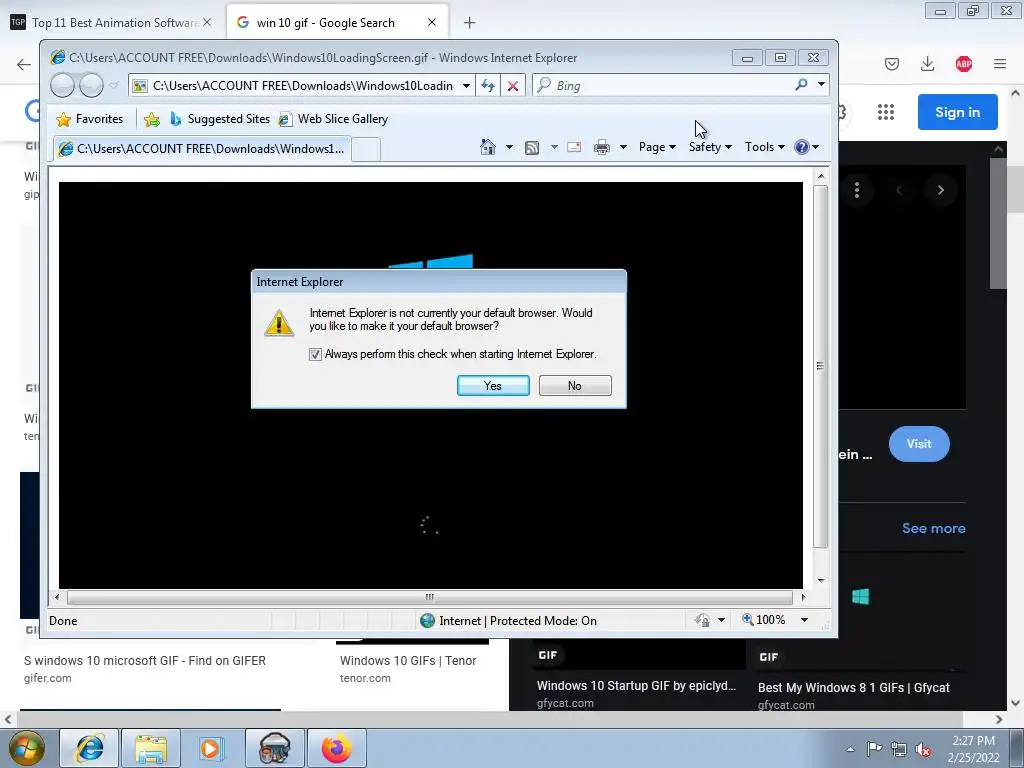Open the Favorites star button

pos(90,119)
